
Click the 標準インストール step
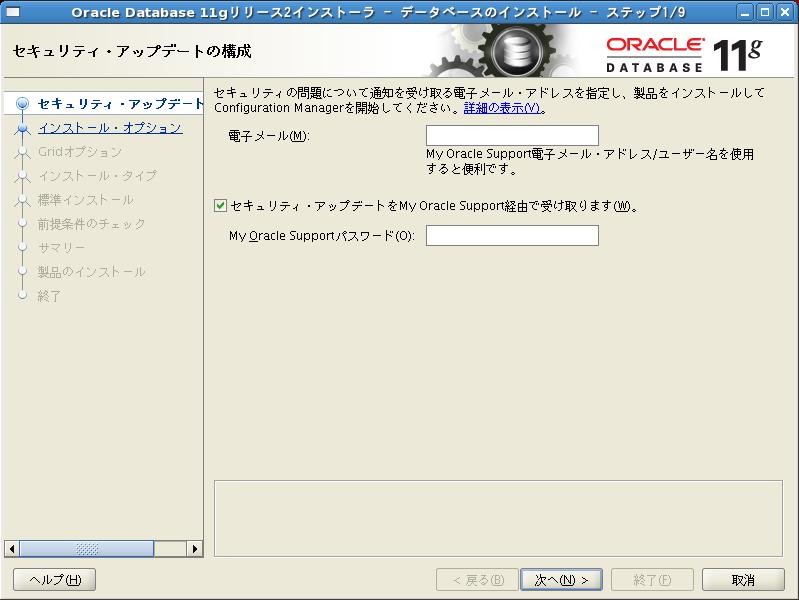[x=86, y=199]
